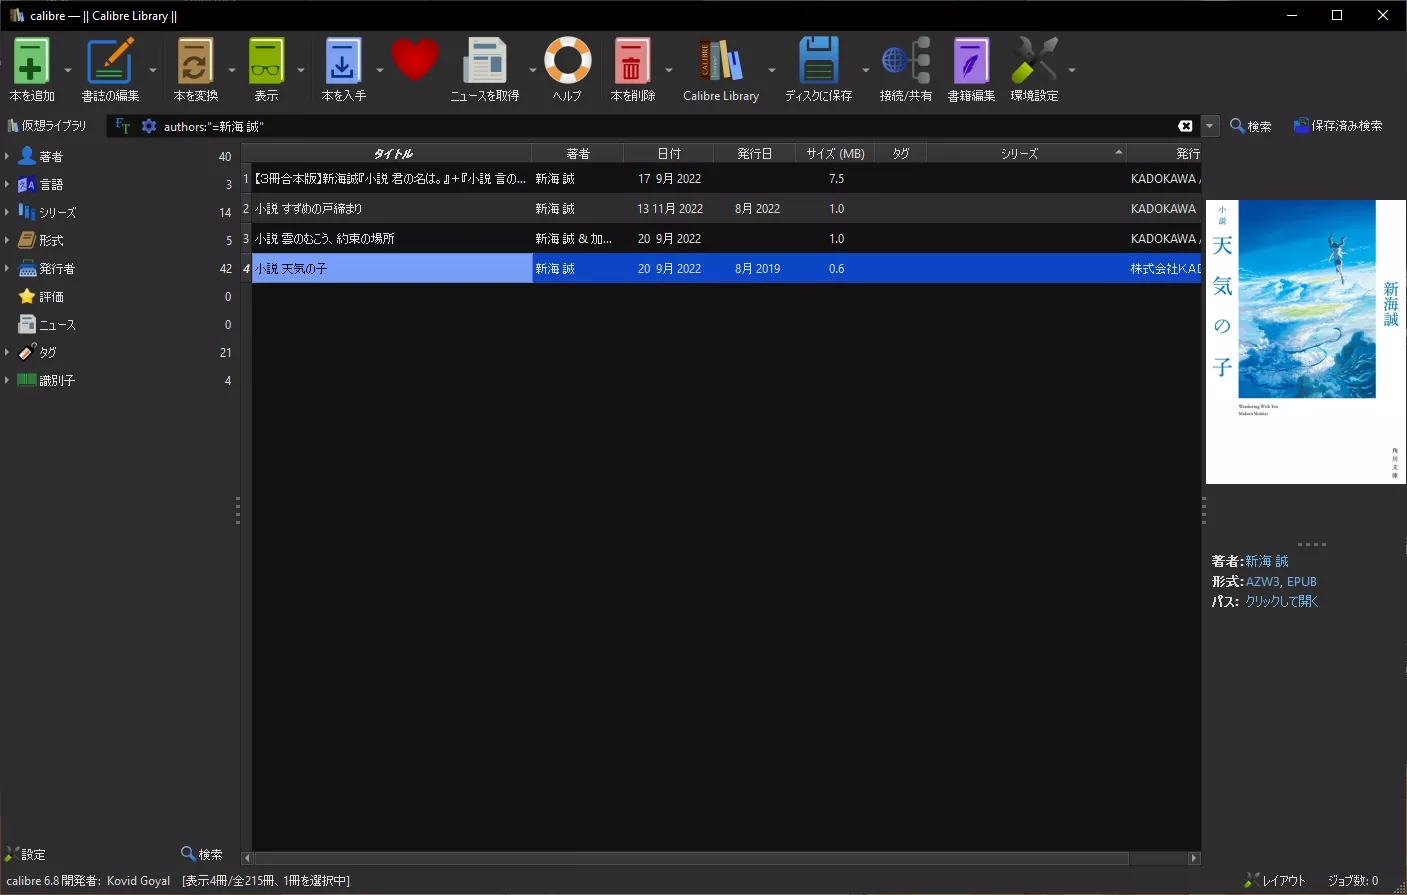Click the red heart donate icon
Image resolution: width=1407 pixels, height=895 pixels.
tap(414, 60)
